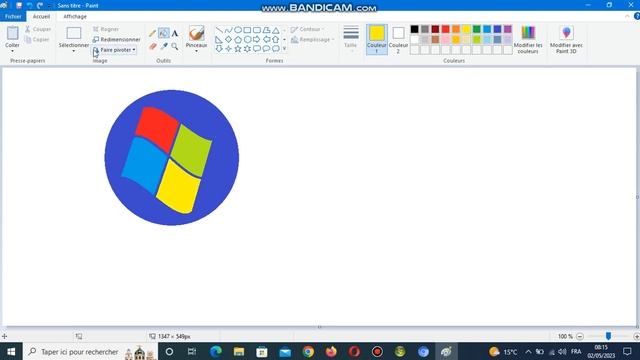Click the zoom slider handle
This screenshot has height=360, width=640.
coord(608,336)
